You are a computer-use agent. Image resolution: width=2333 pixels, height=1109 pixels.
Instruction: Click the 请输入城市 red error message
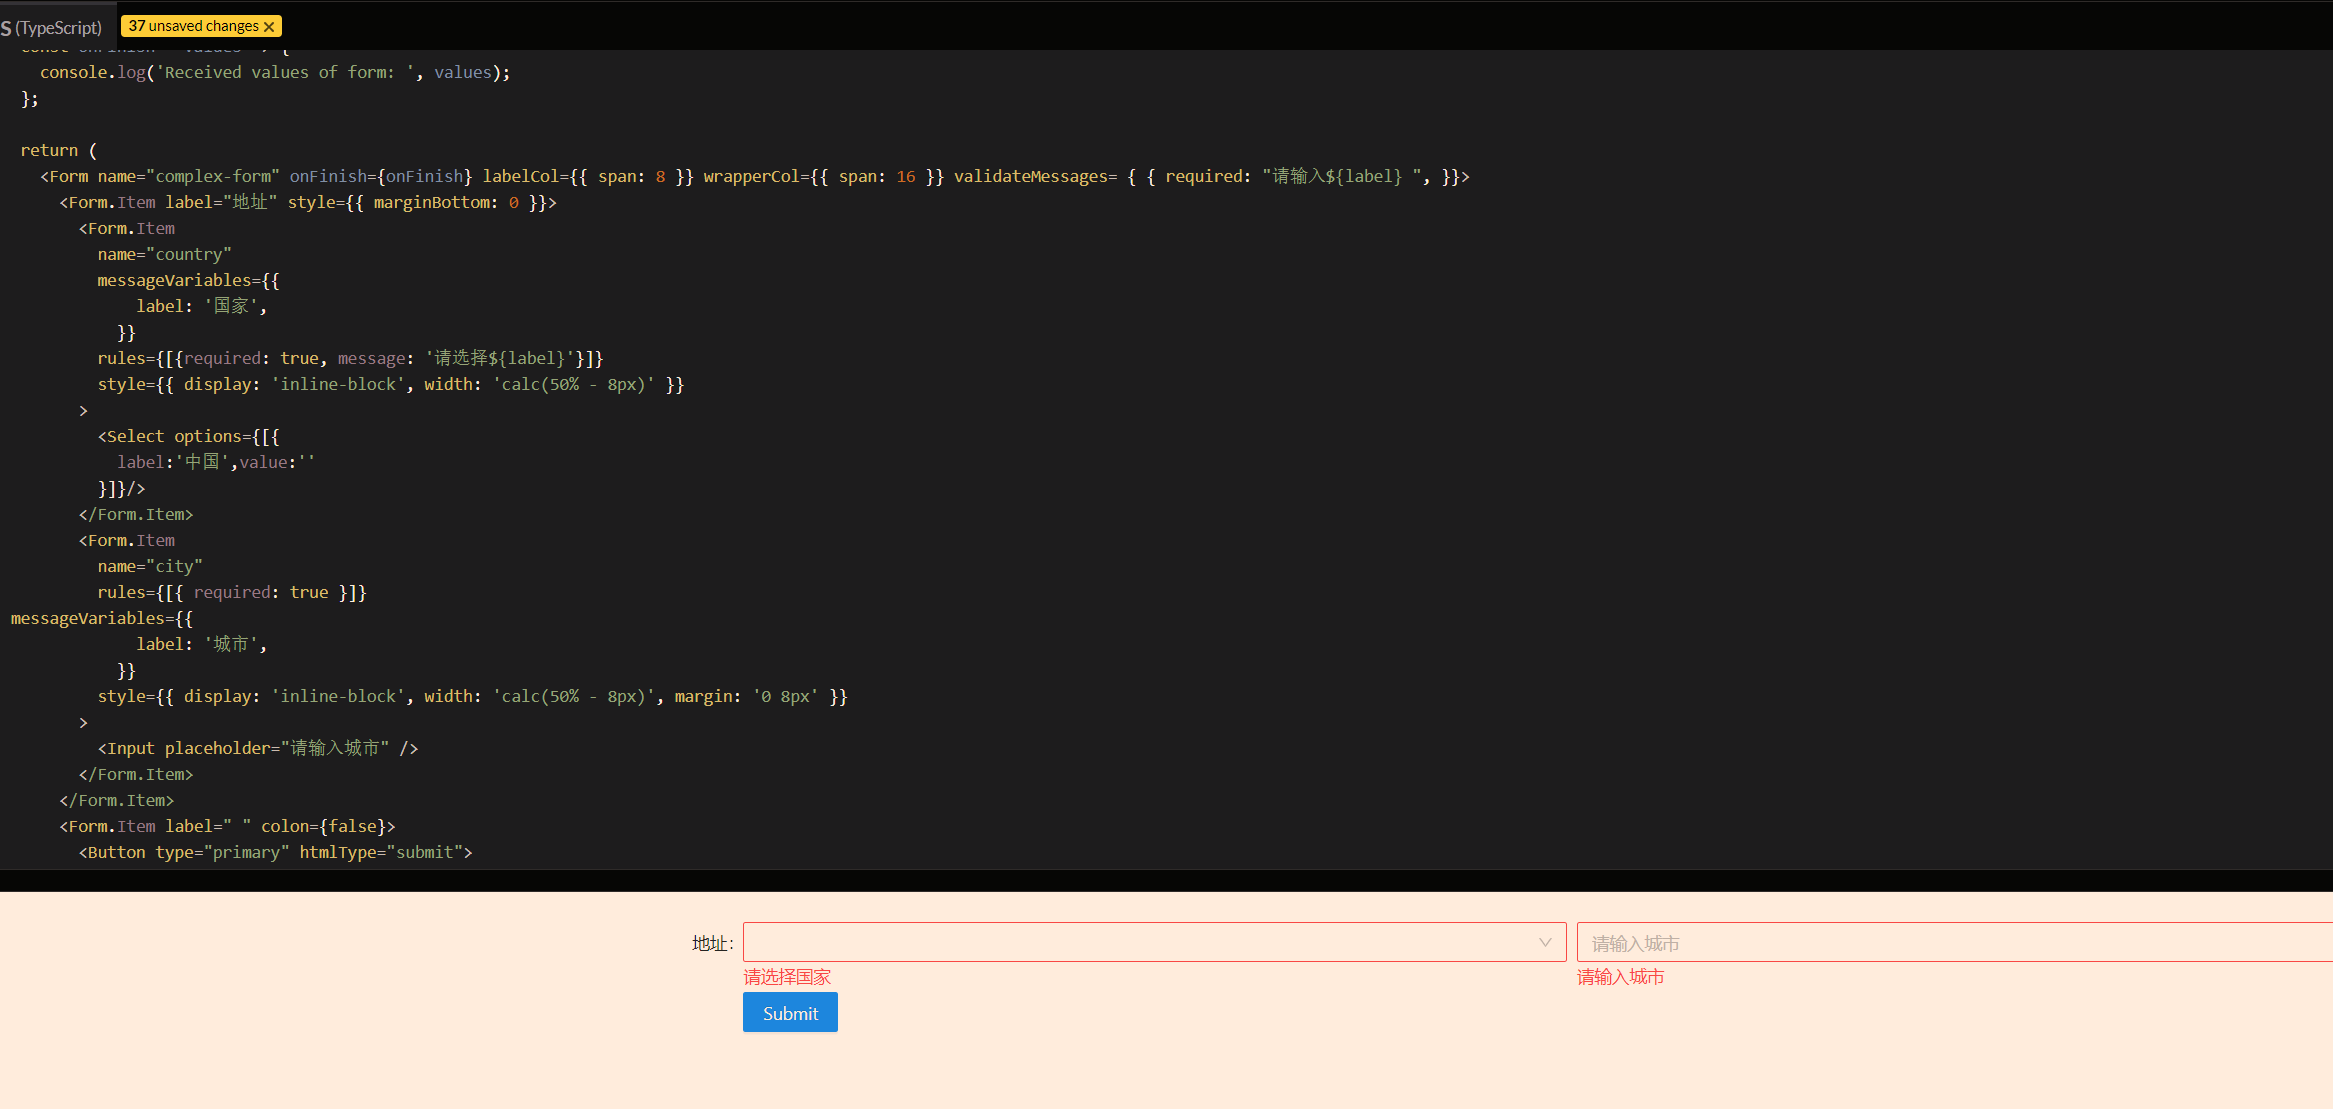click(x=1620, y=977)
